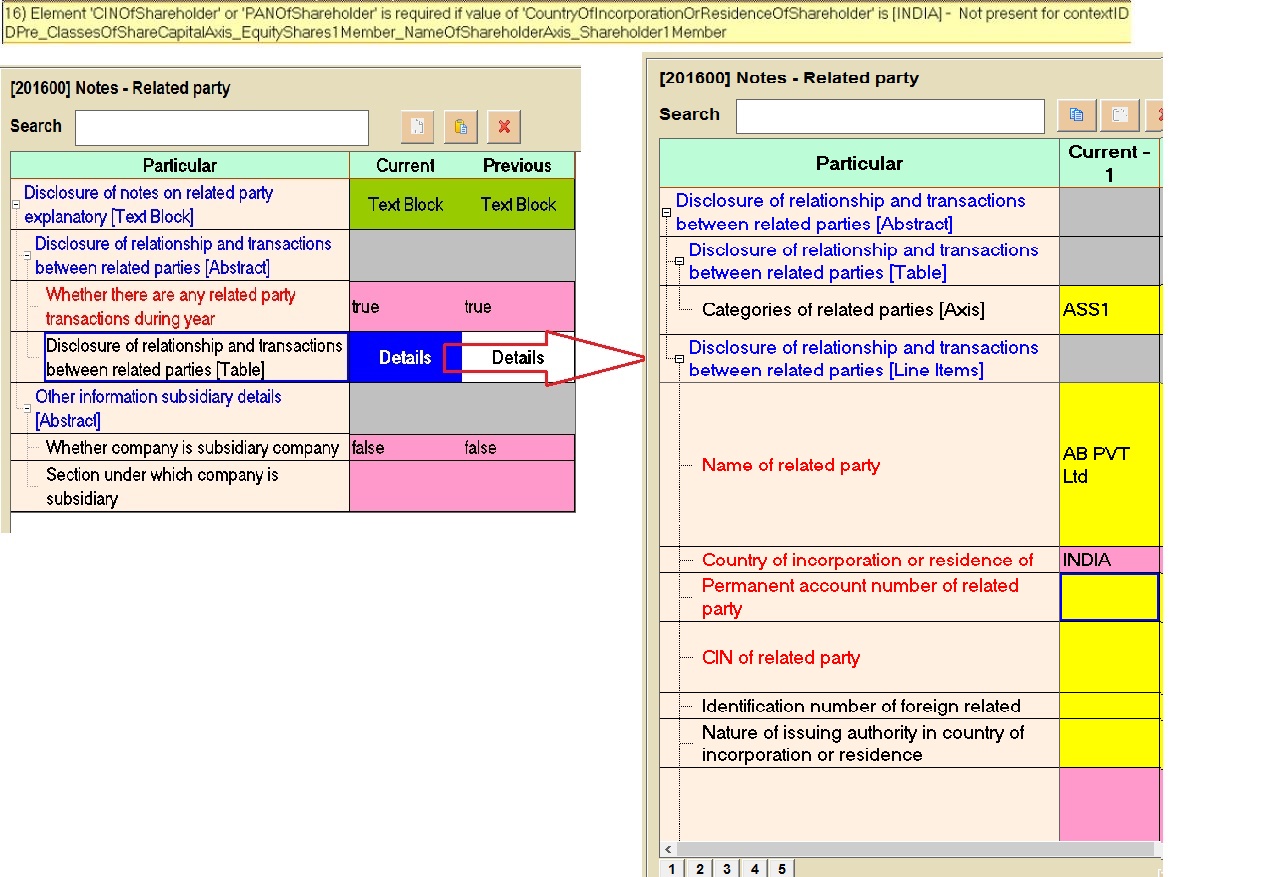
Task: Click the Details button under Previous column
Action: click(517, 357)
